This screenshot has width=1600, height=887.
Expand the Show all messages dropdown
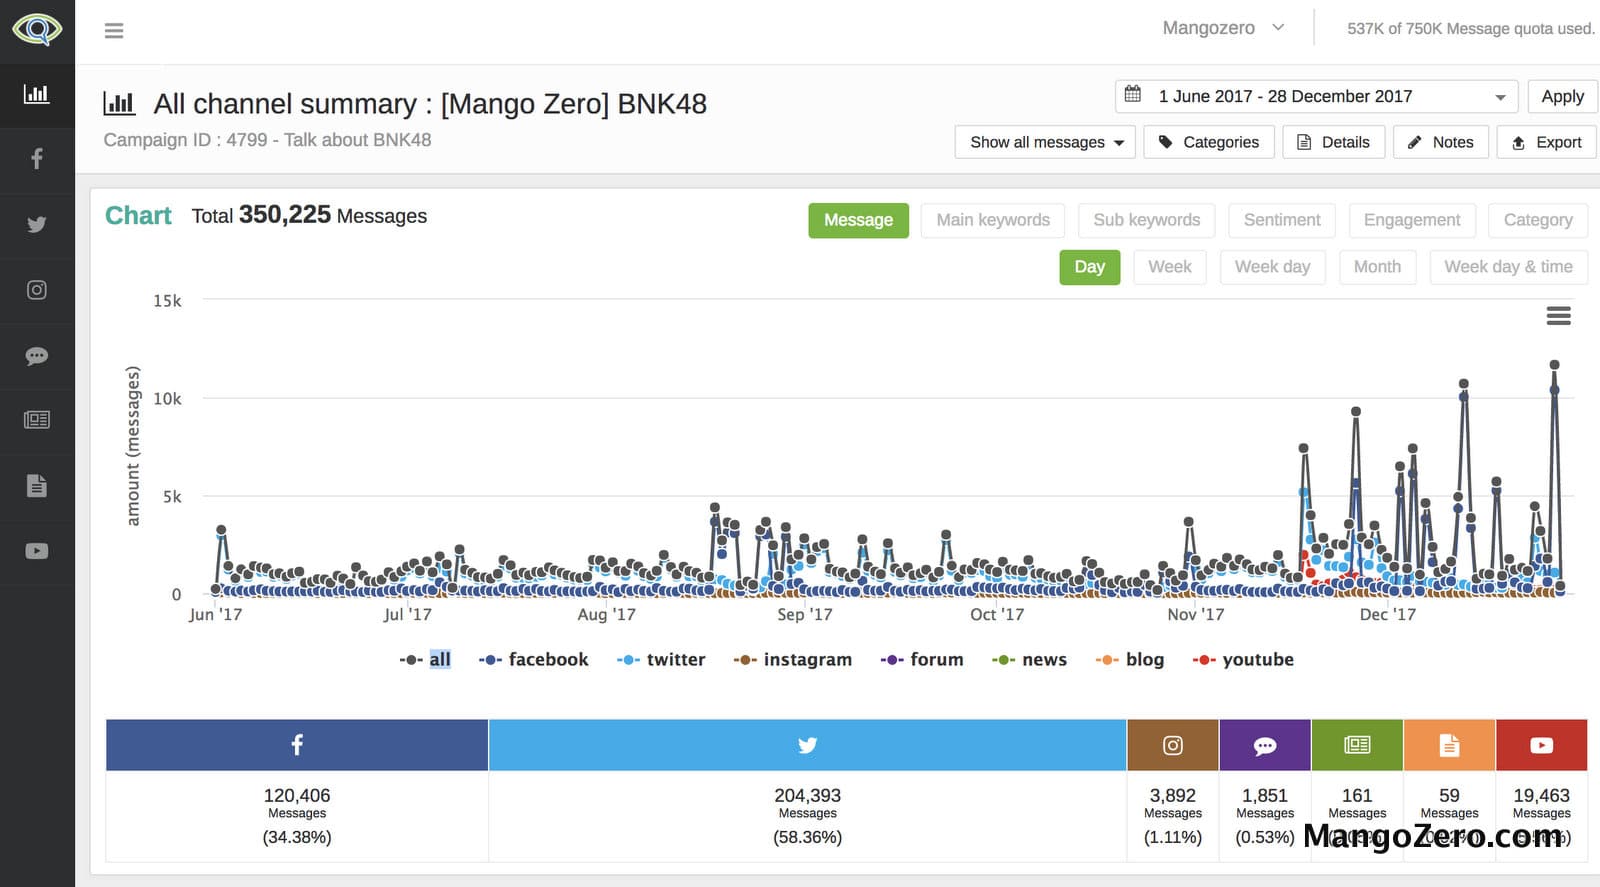(1045, 142)
